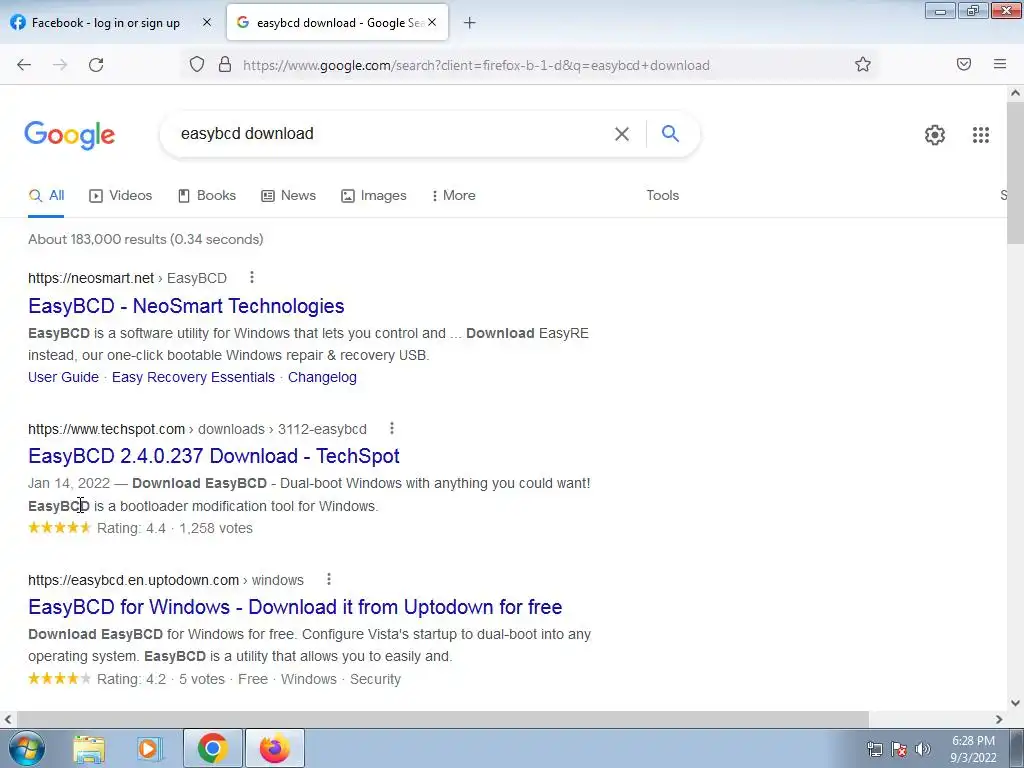Click the scroll down arrow
The image size is (1024, 768).
click(x=1015, y=703)
